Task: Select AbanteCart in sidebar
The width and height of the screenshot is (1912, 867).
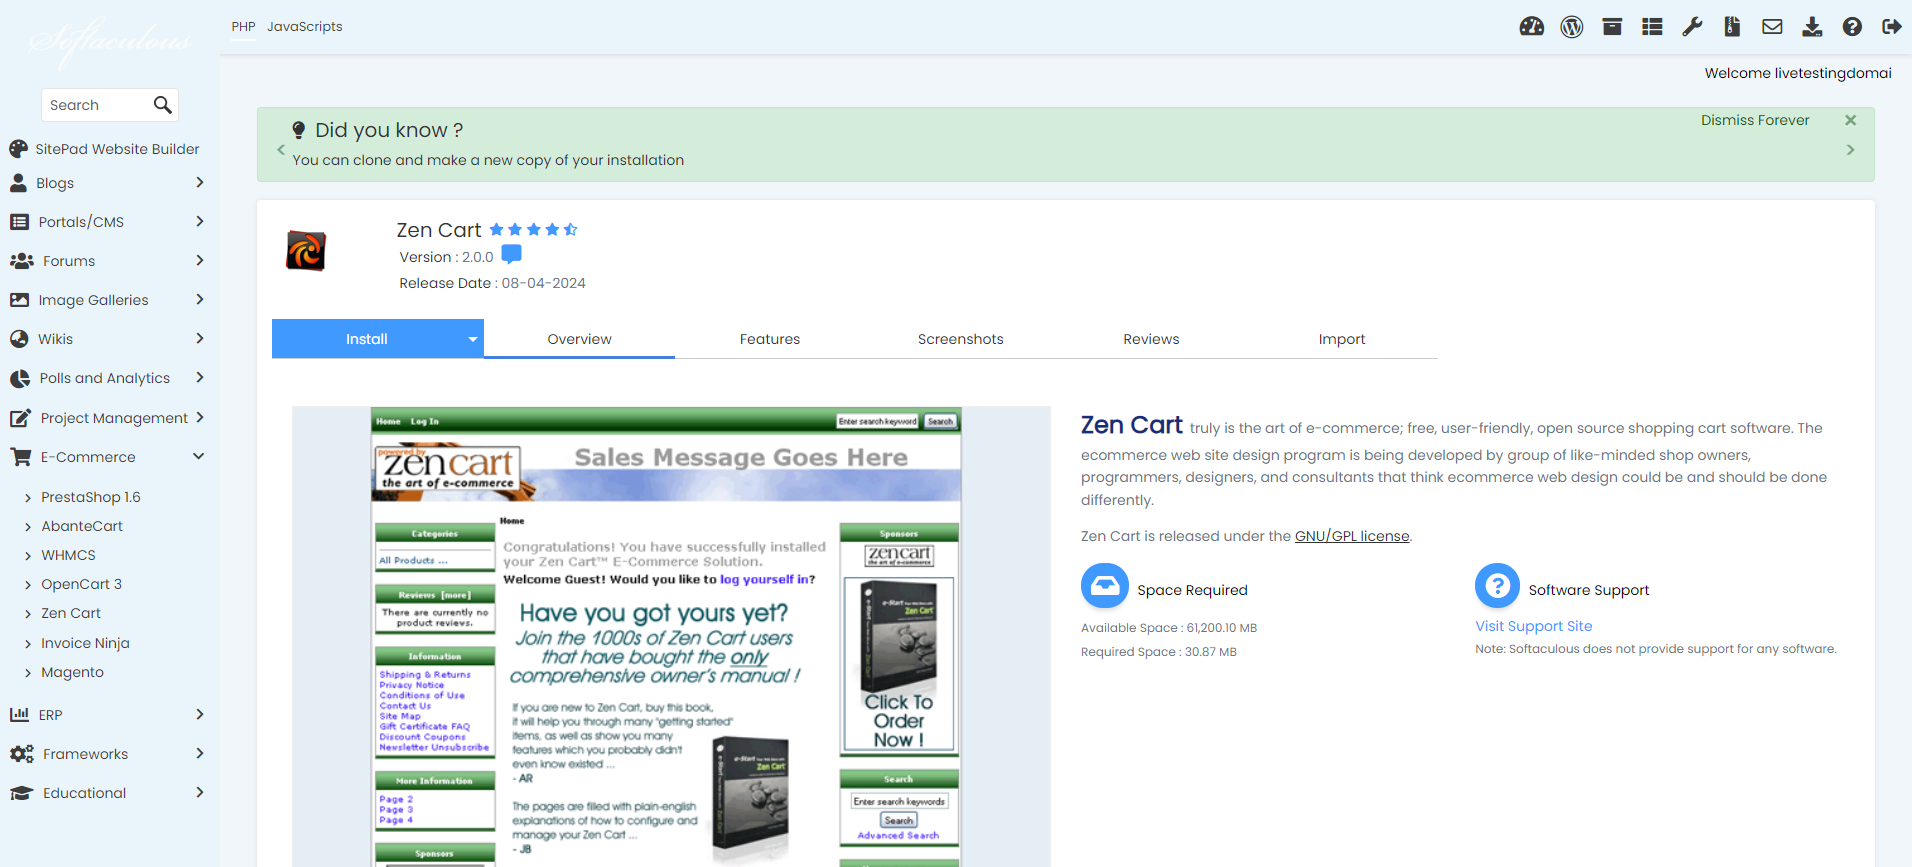Action: [x=82, y=526]
